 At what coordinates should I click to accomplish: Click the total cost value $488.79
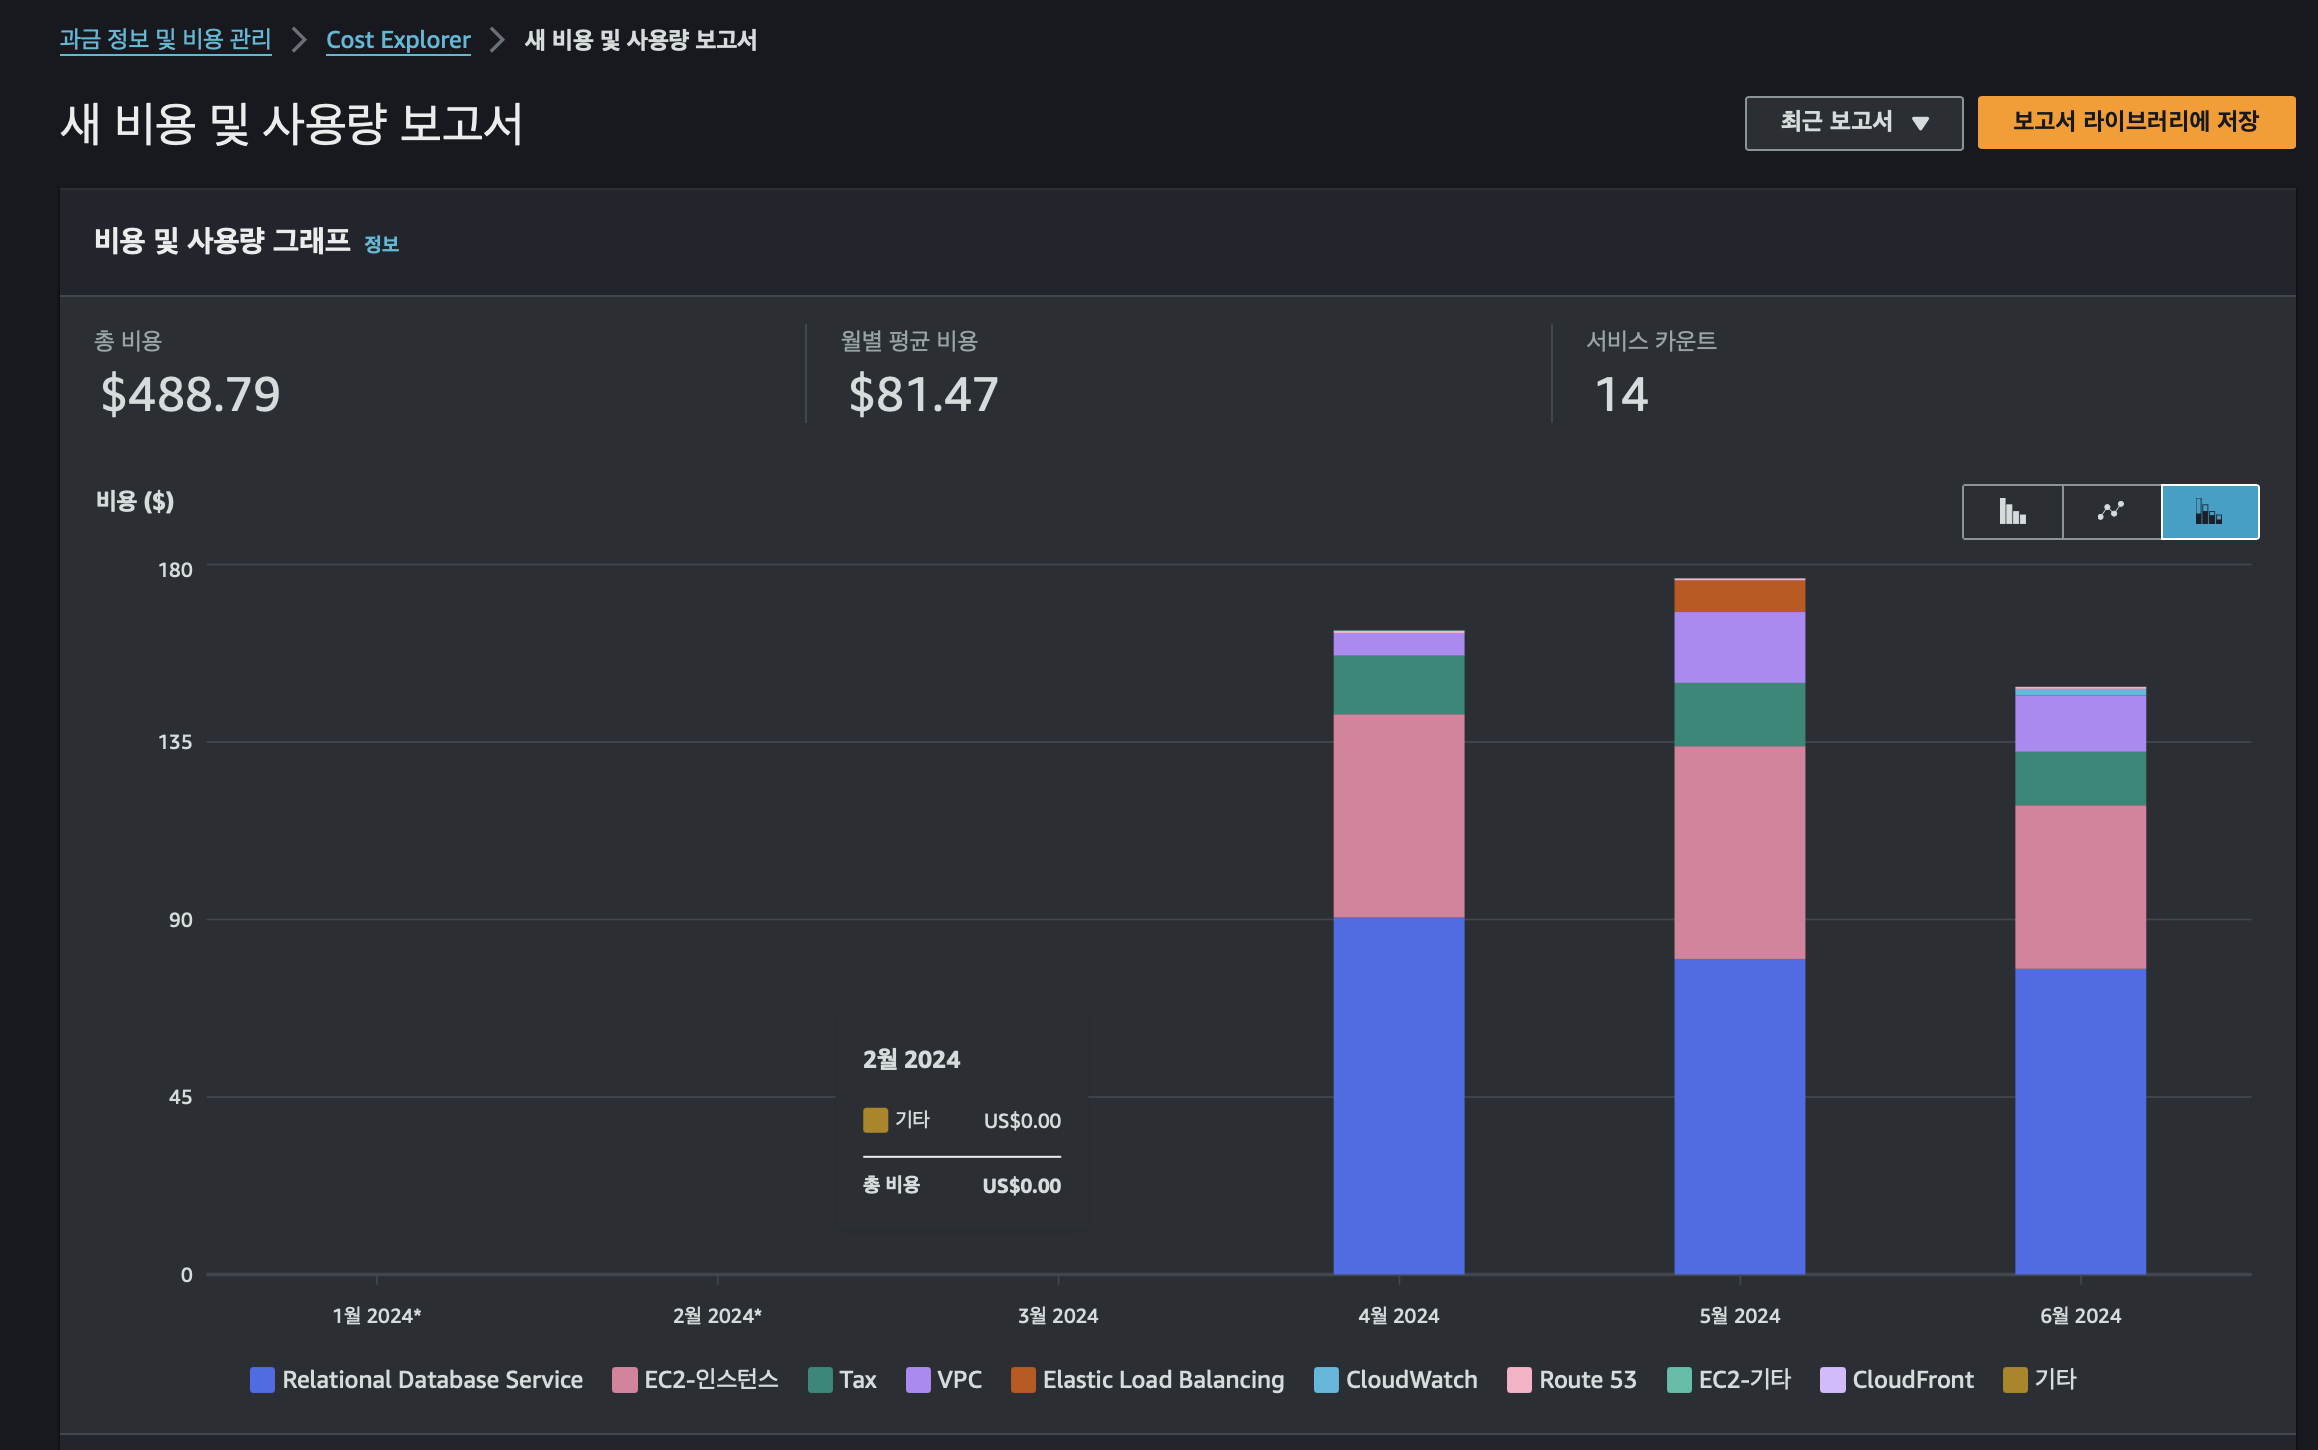point(190,394)
